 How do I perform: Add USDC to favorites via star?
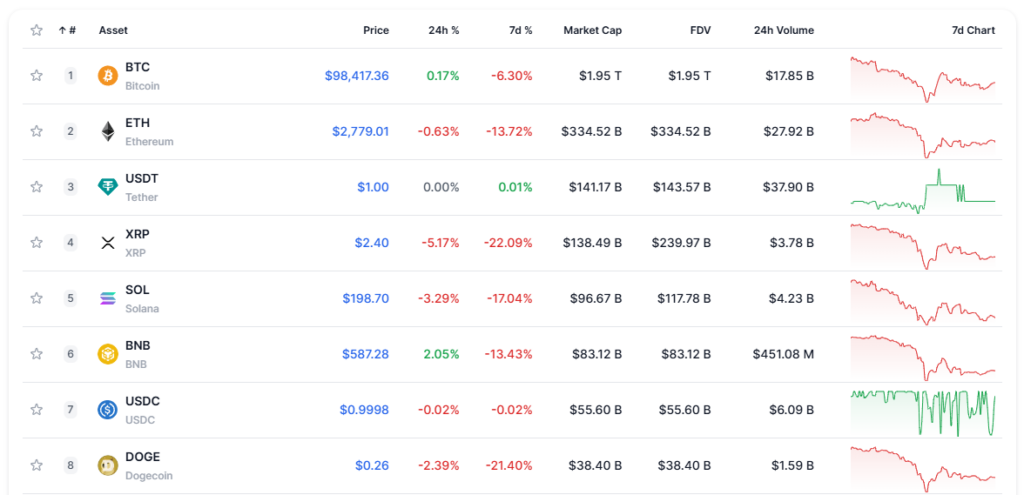37,410
